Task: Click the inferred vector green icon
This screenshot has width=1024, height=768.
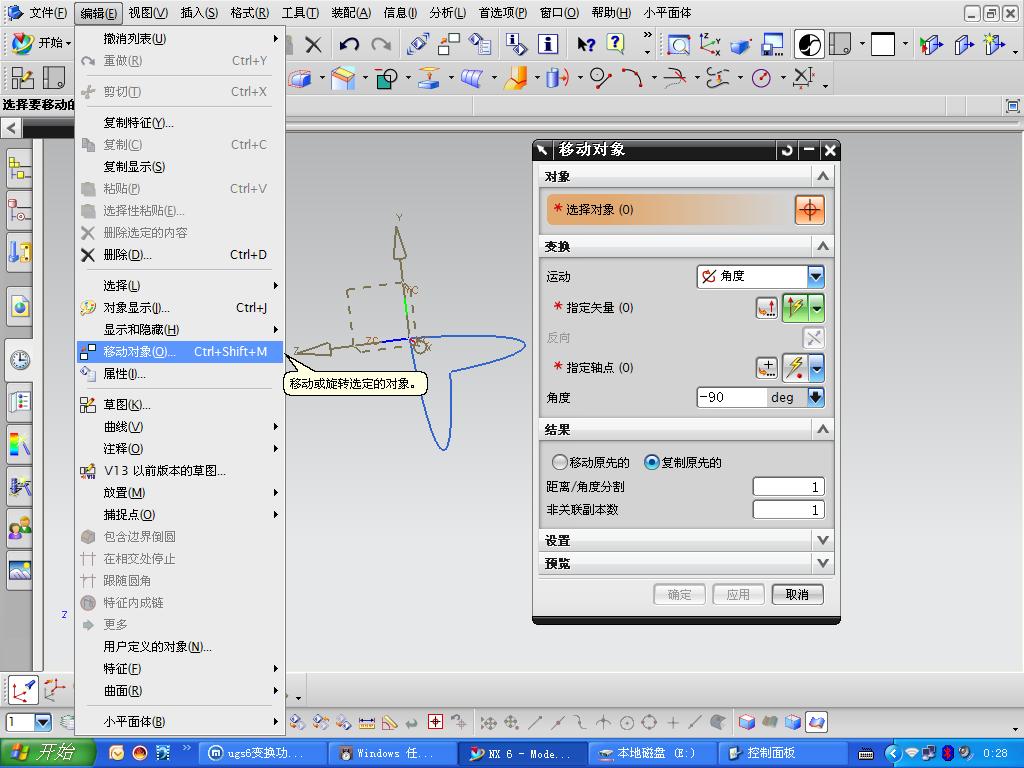Action: point(795,308)
